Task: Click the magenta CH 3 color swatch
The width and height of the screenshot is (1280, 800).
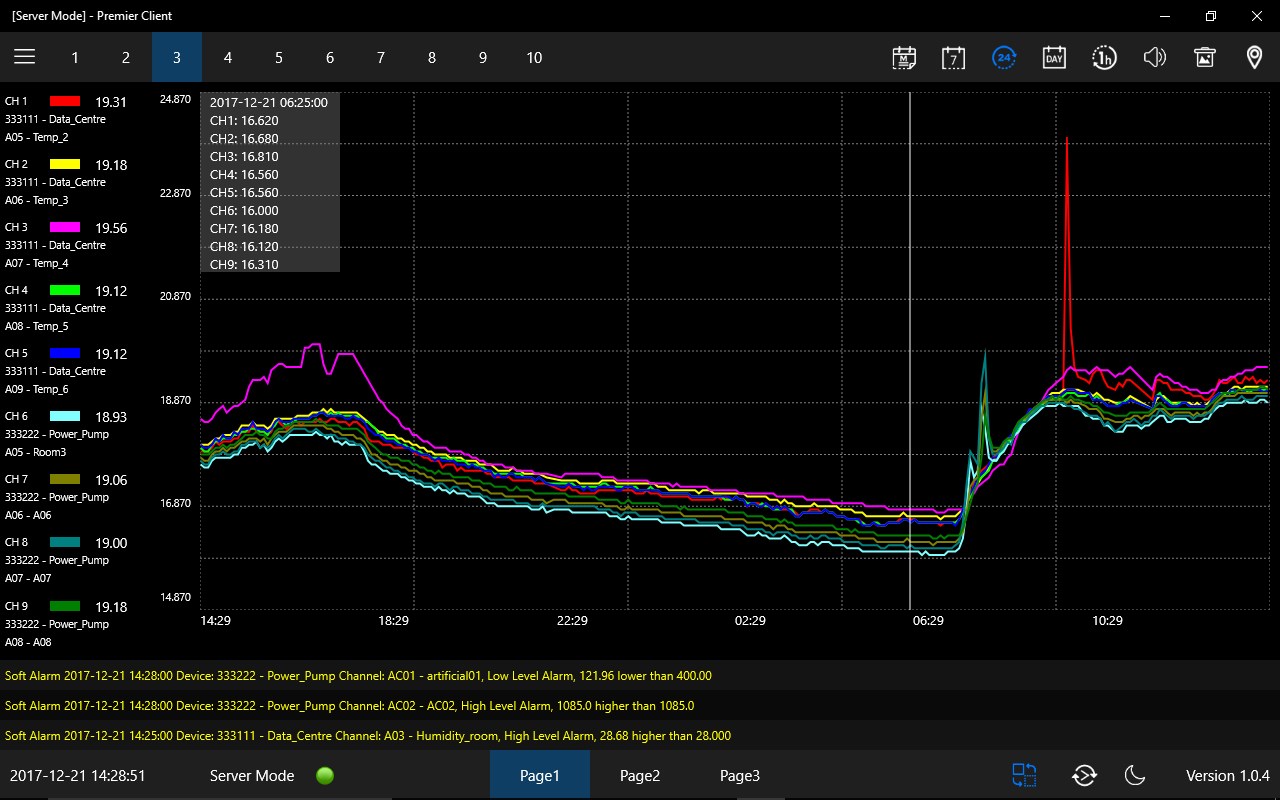Action: [x=65, y=227]
